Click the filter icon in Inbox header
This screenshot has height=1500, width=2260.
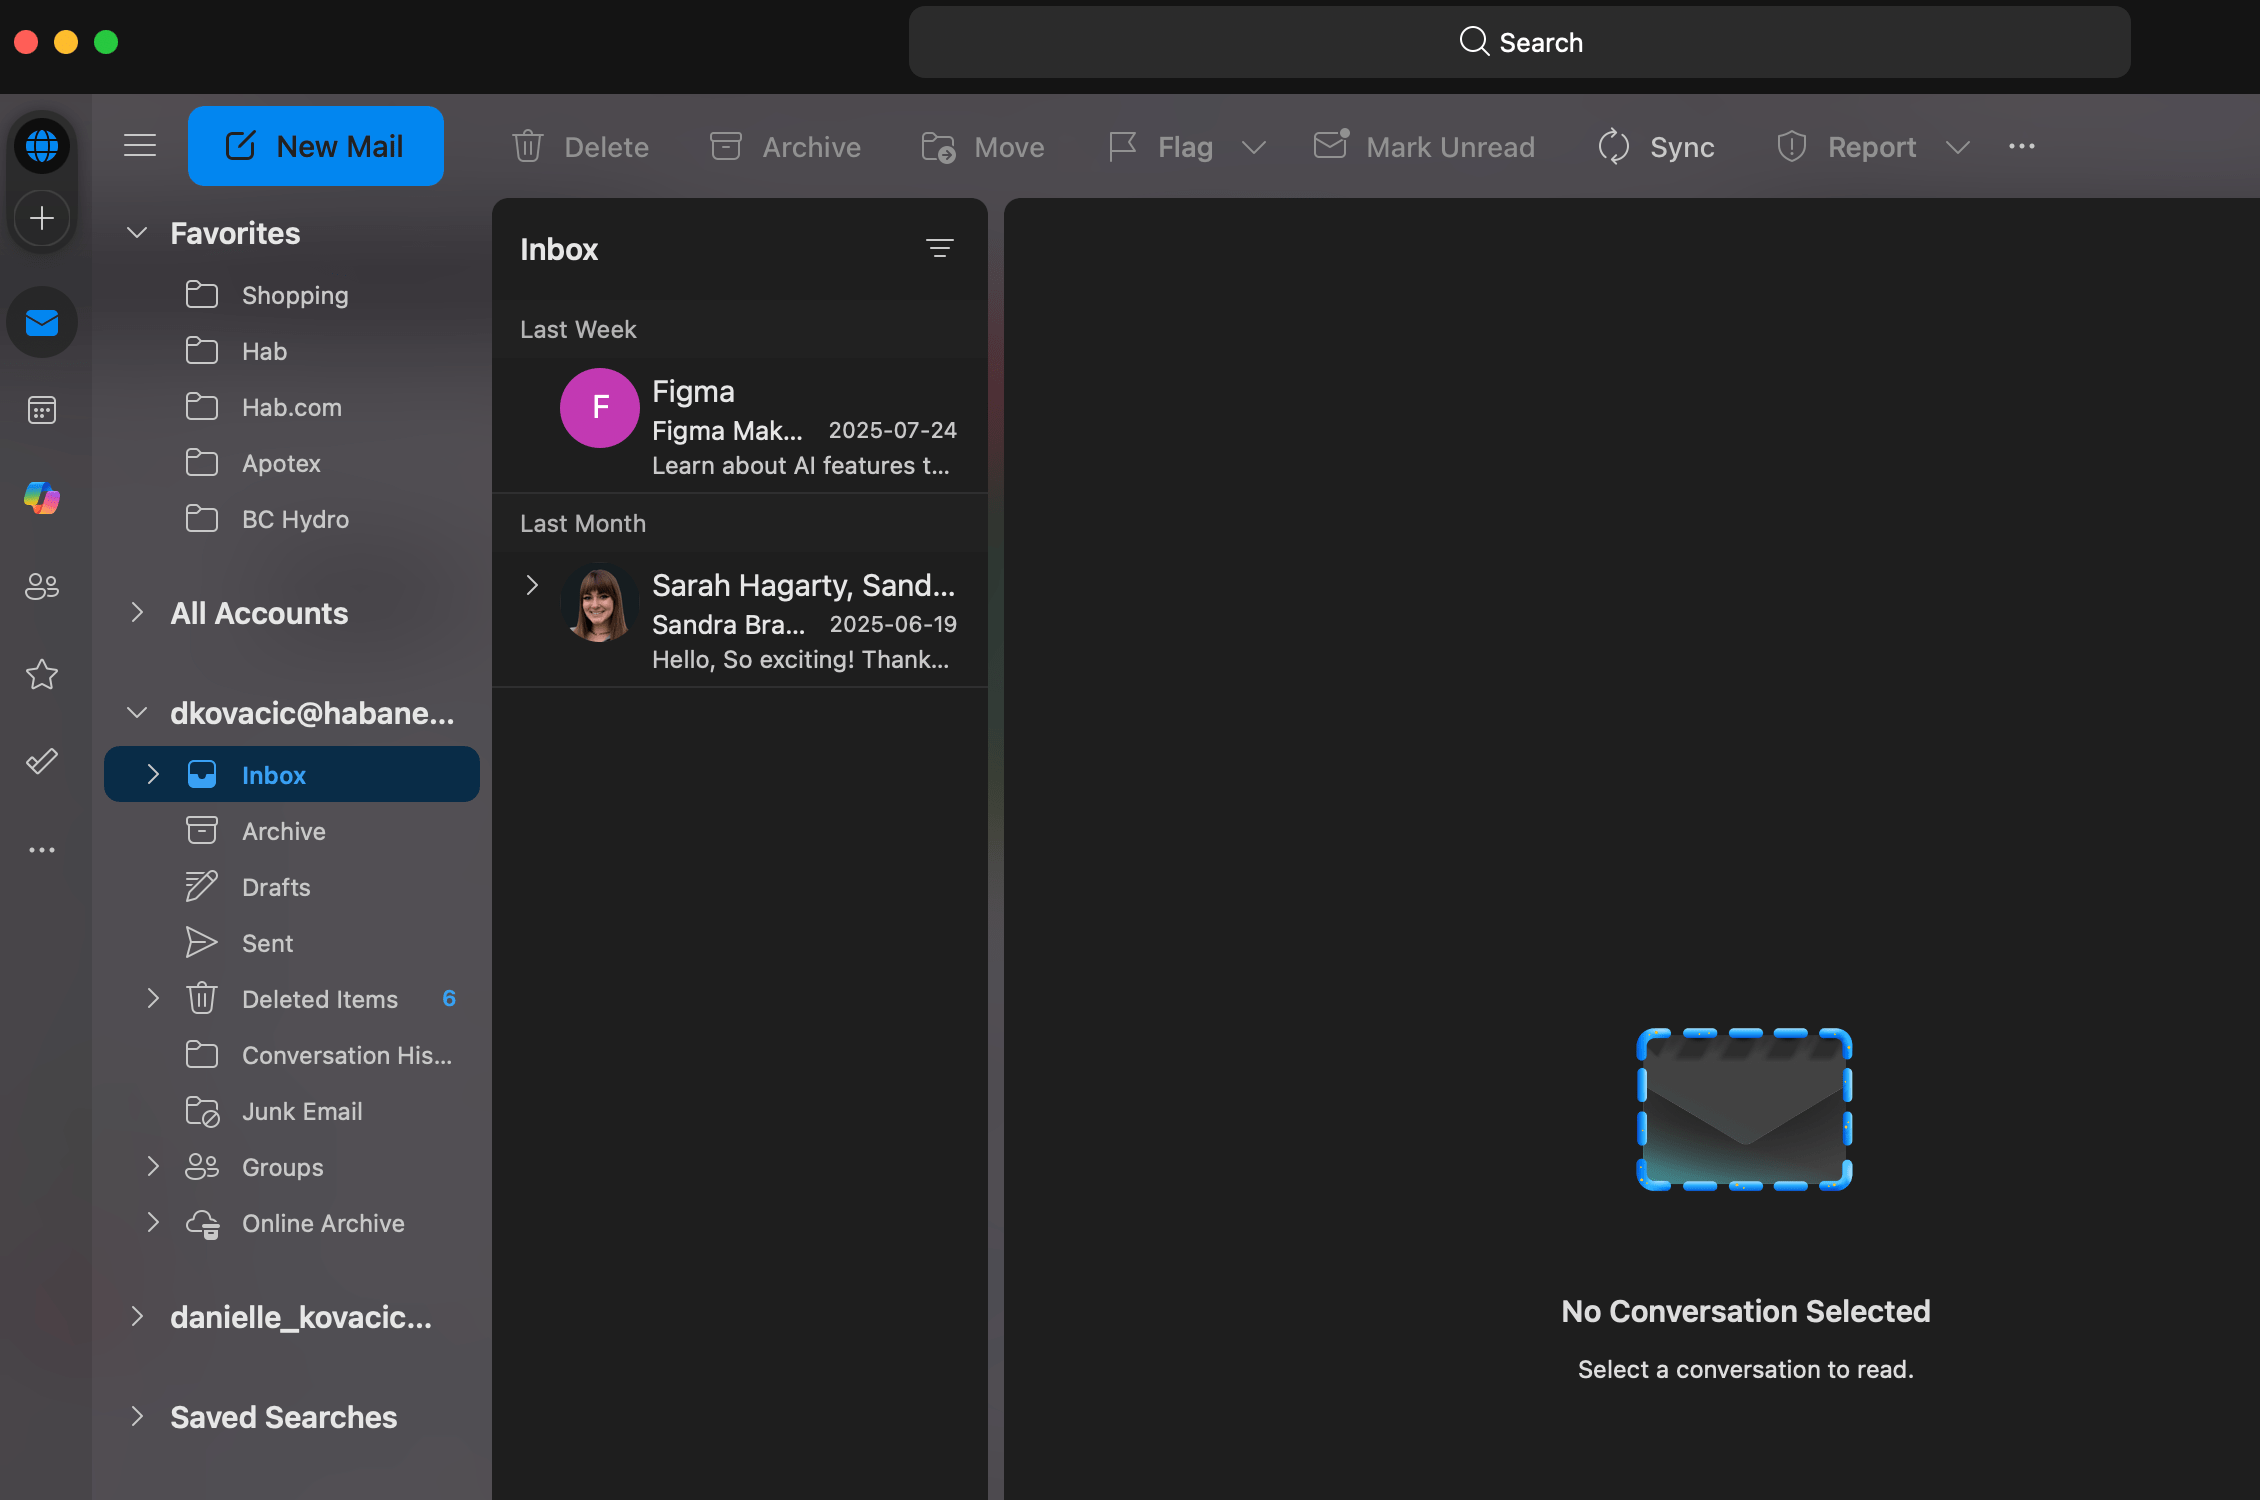(939, 248)
